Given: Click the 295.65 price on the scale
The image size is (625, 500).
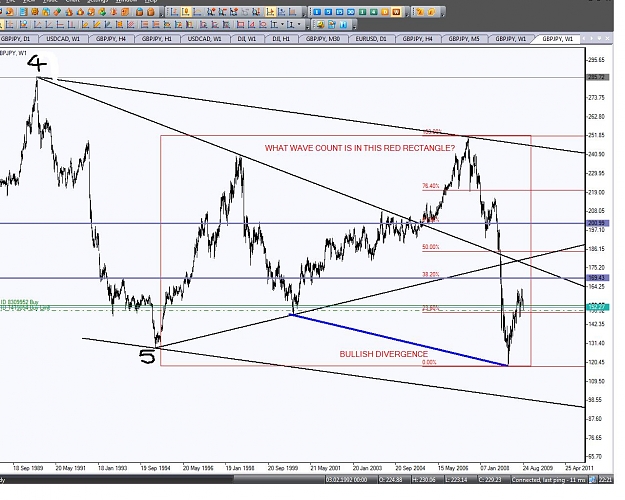Looking at the screenshot, I should point(597,60).
